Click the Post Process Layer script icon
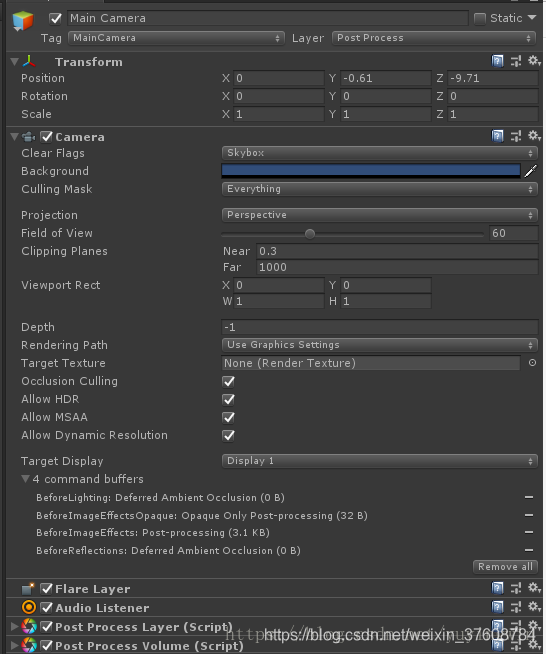The width and height of the screenshot is (546, 654). click(x=29, y=626)
